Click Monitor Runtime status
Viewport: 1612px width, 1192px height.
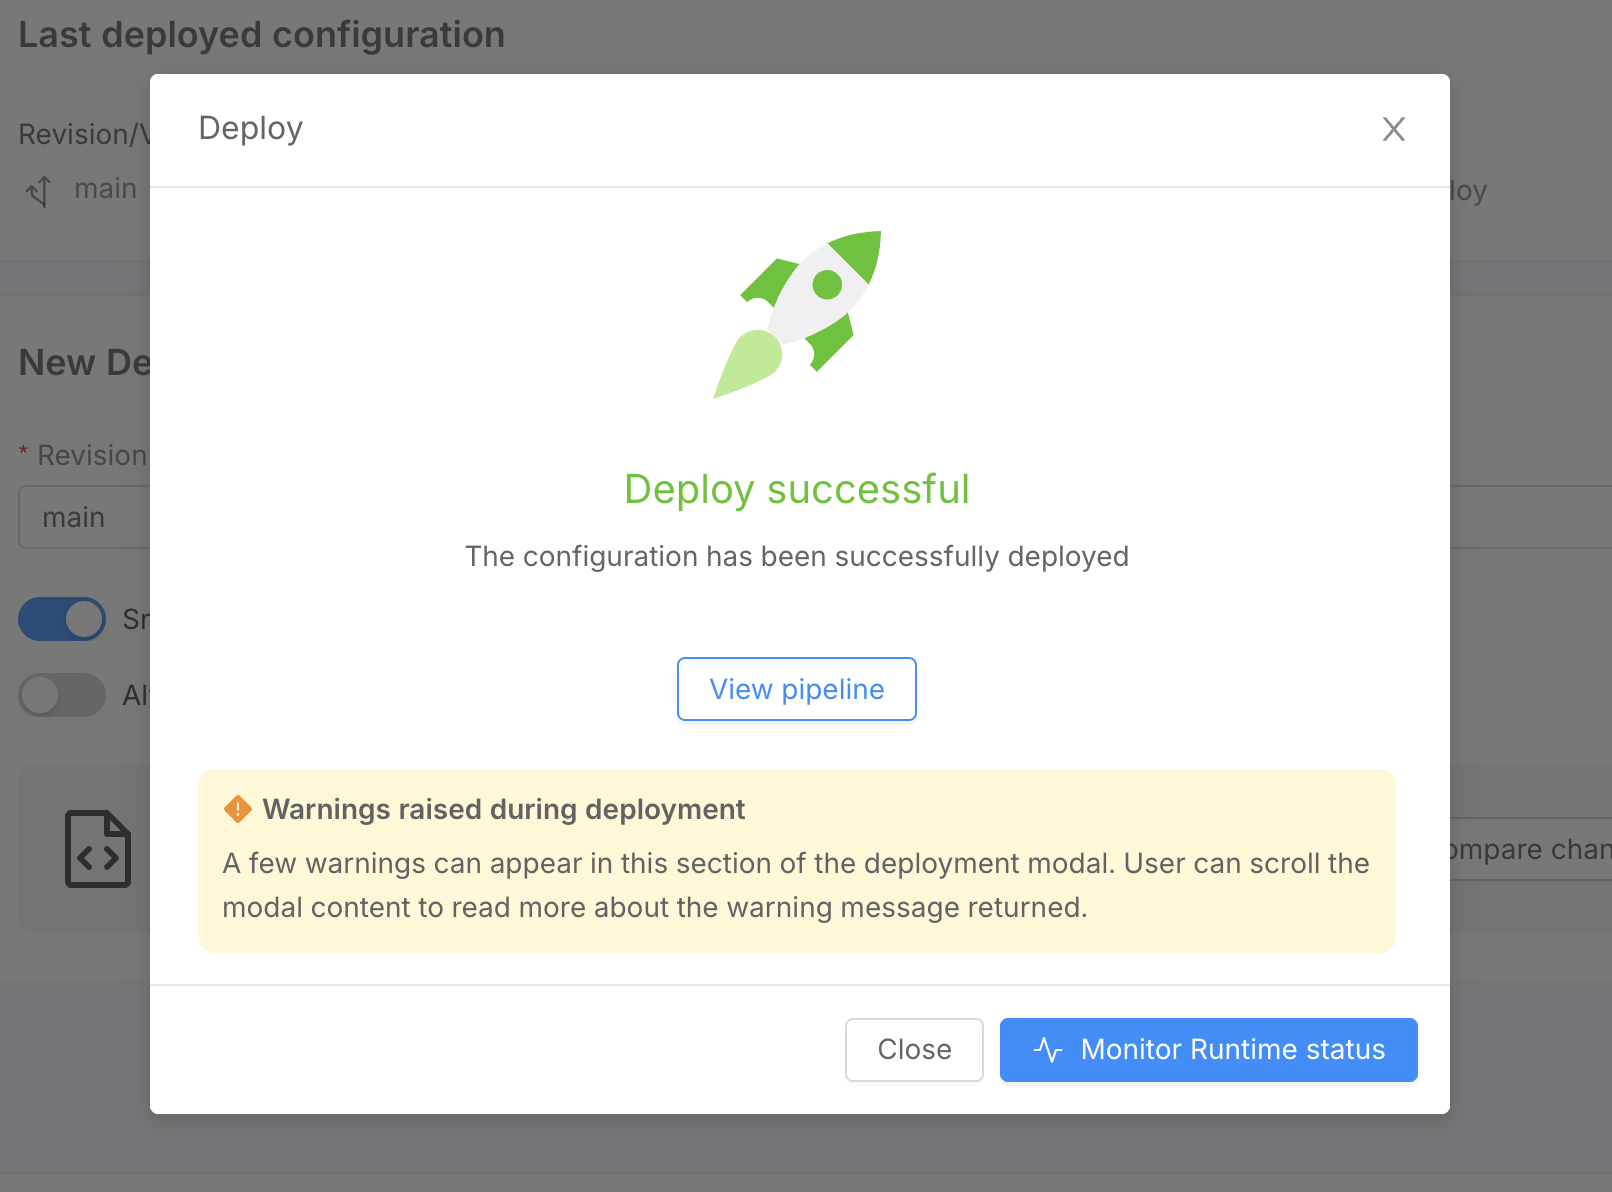[1208, 1050]
